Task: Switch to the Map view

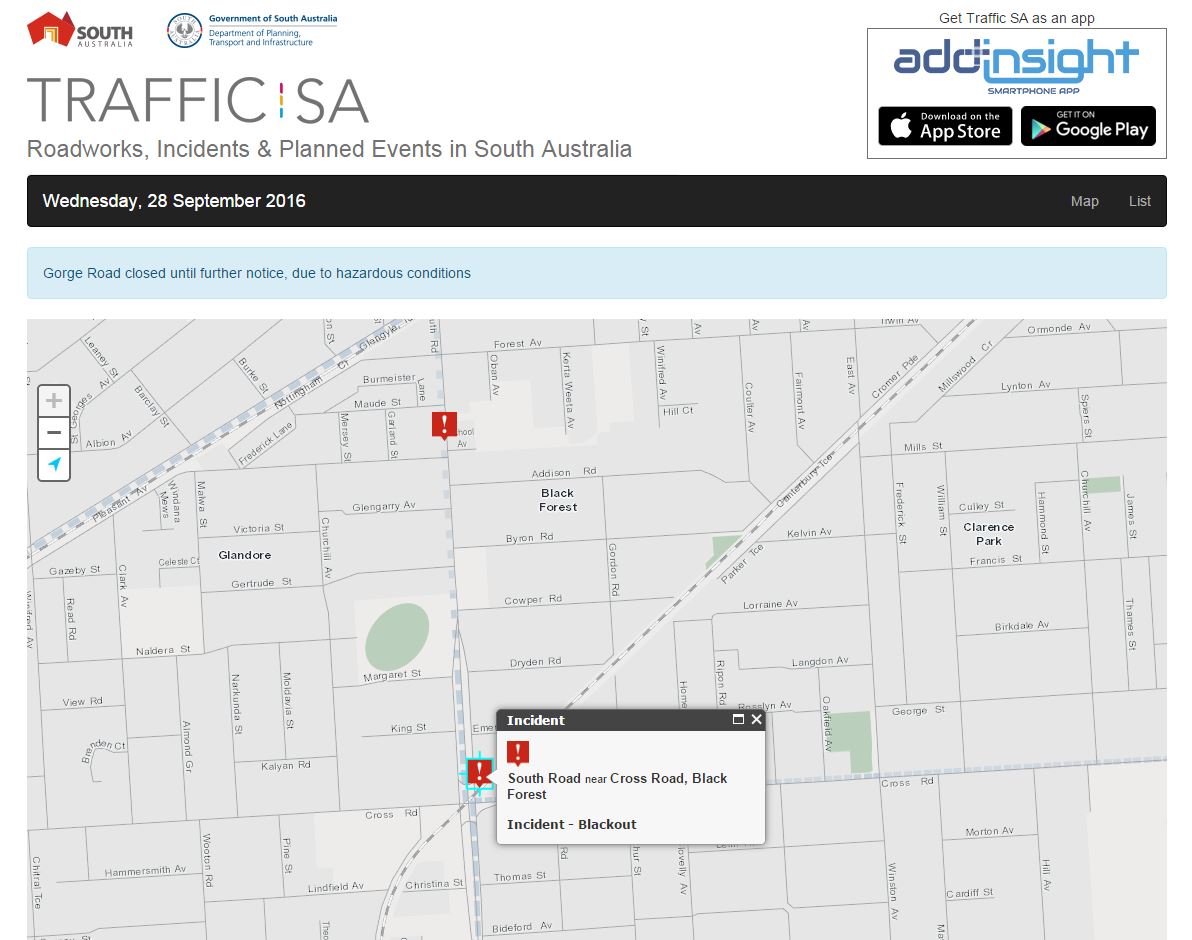Action: click(1084, 201)
